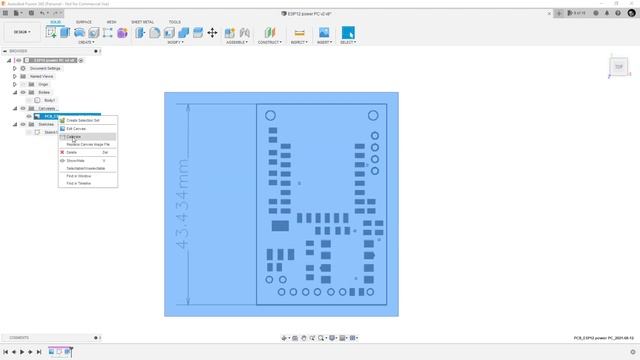Click the Inspect measure icon
The height and width of the screenshot is (360, 640).
(299, 33)
